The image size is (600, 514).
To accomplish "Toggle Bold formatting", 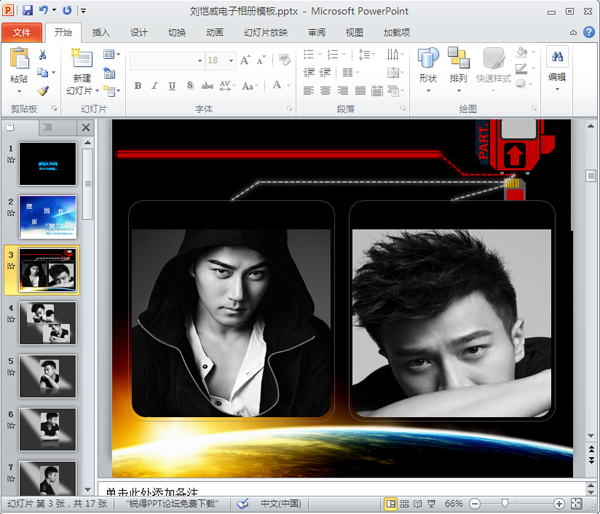I will (x=138, y=86).
